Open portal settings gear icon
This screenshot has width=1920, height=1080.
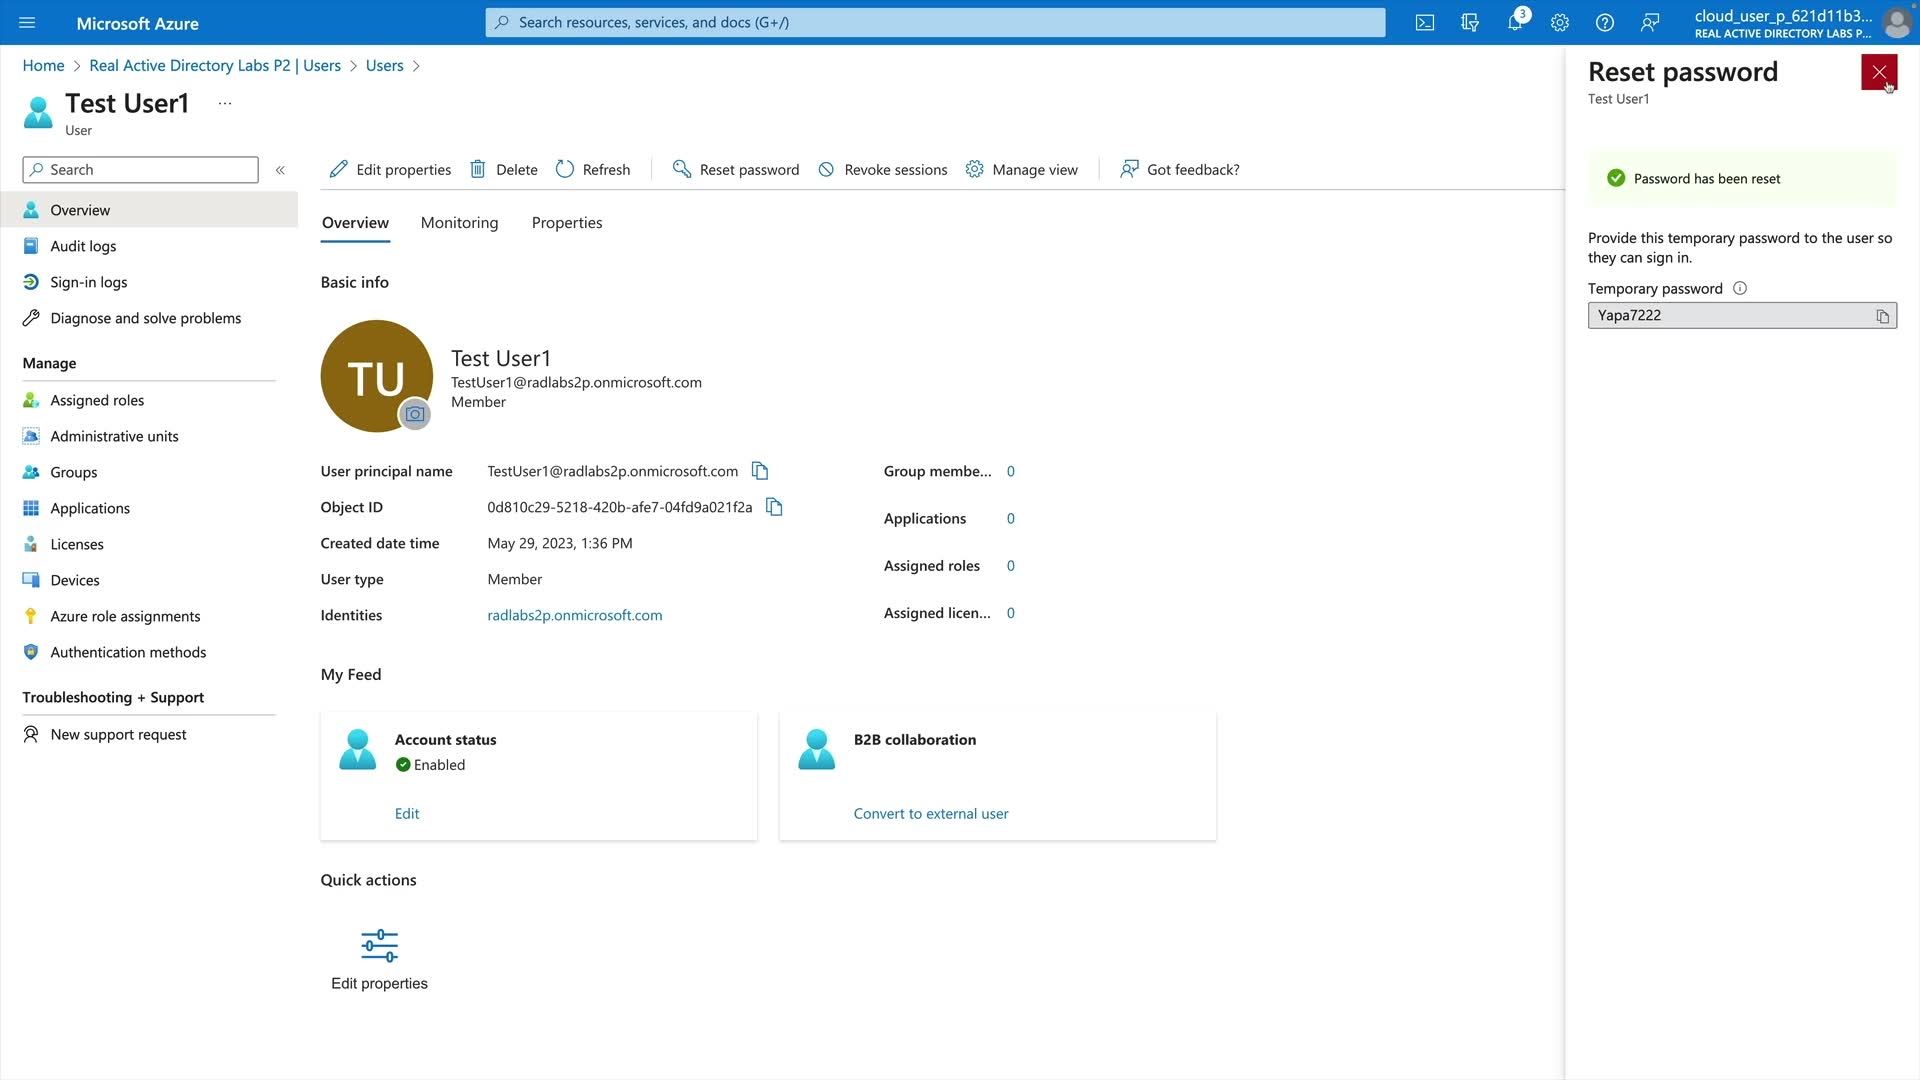tap(1560, 22)
